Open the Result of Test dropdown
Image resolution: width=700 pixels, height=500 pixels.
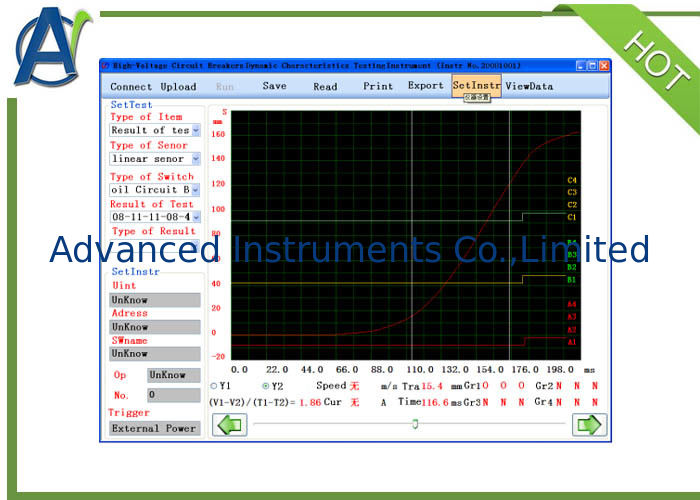[155, 217]
